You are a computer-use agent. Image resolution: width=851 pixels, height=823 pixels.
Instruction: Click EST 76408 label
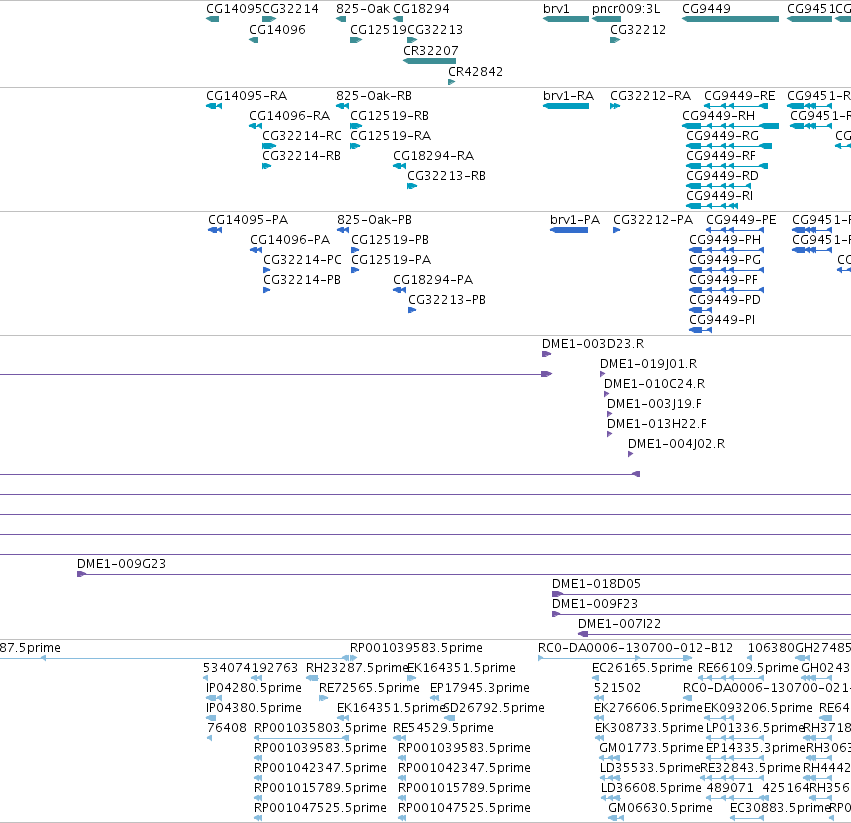click(227, 728)
